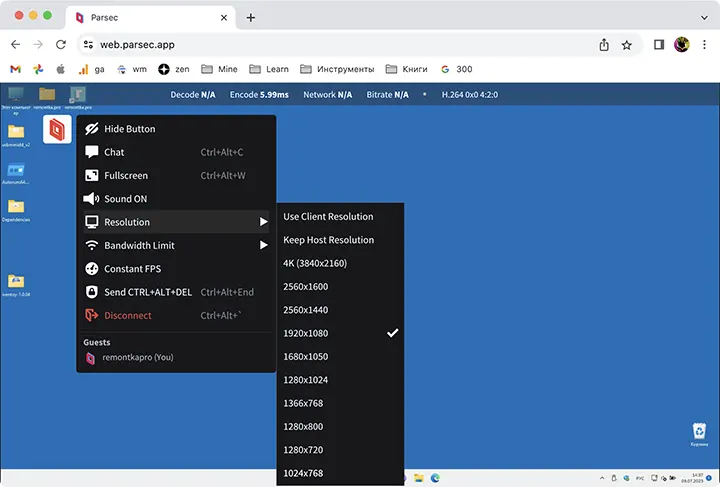Select 1280x720 resolution
The image size is (720, 487).
pyautogui.click(x=340, y=450)
